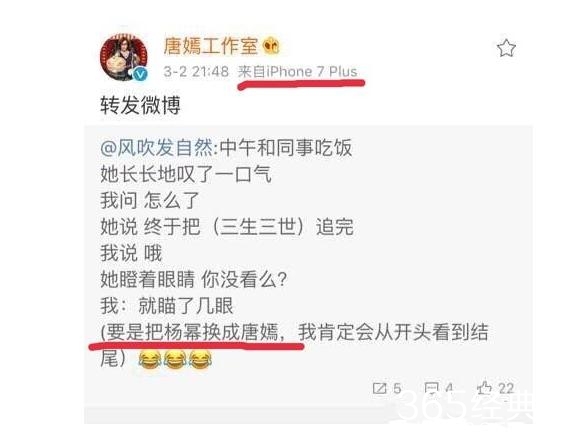The height and width of the screenshot is (444, 583).
Task: Tap the crown membership icon beside username
Action: [271, 46]
